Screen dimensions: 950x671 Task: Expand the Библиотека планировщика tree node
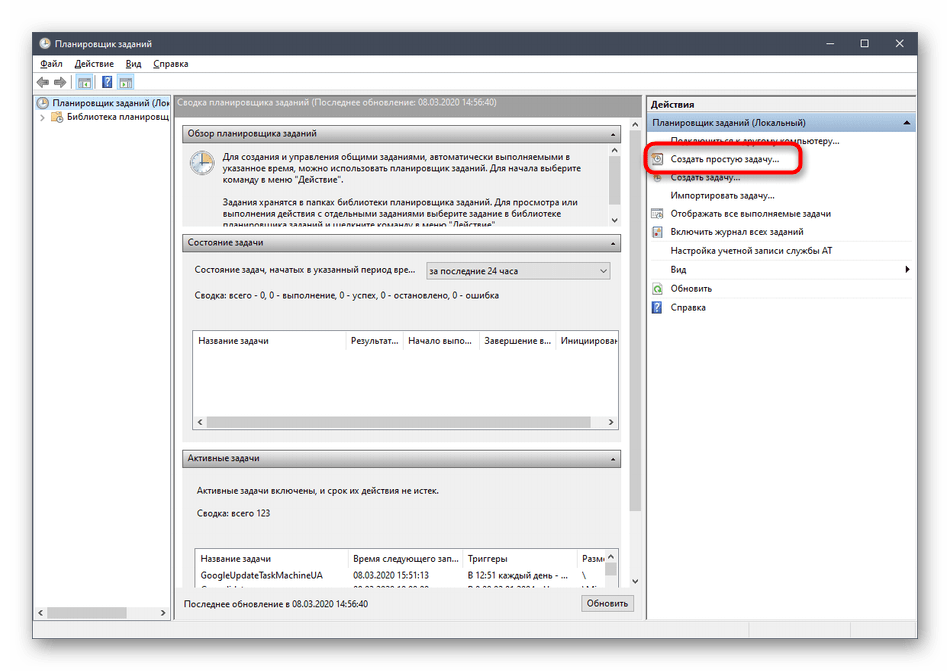click(42, 117)
